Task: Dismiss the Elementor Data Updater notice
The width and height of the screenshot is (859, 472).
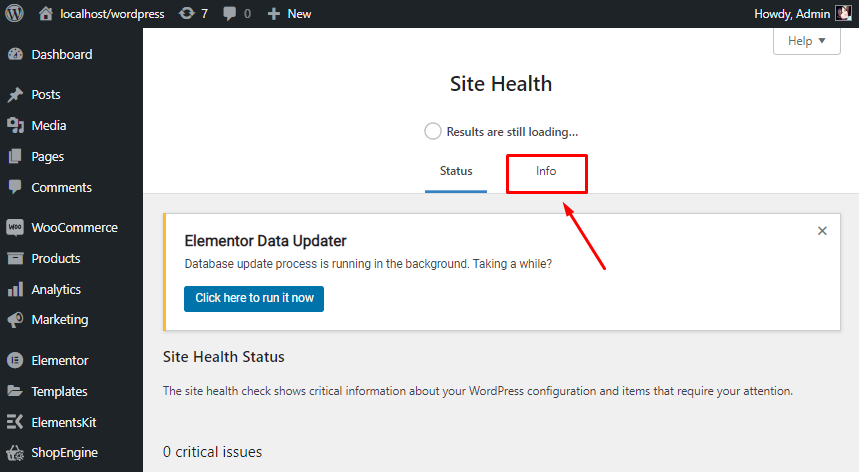Action: point(822,231)
